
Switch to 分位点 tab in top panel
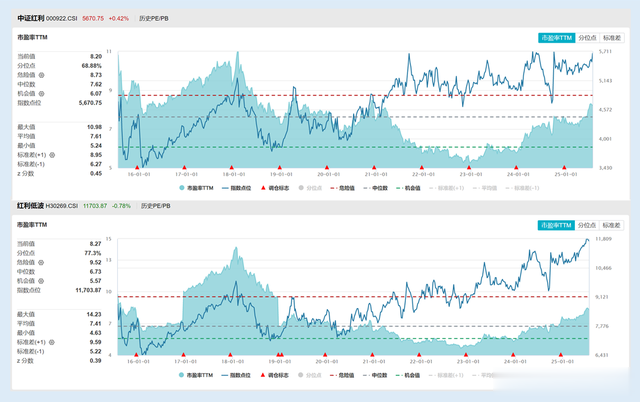[x=587, y=38]
